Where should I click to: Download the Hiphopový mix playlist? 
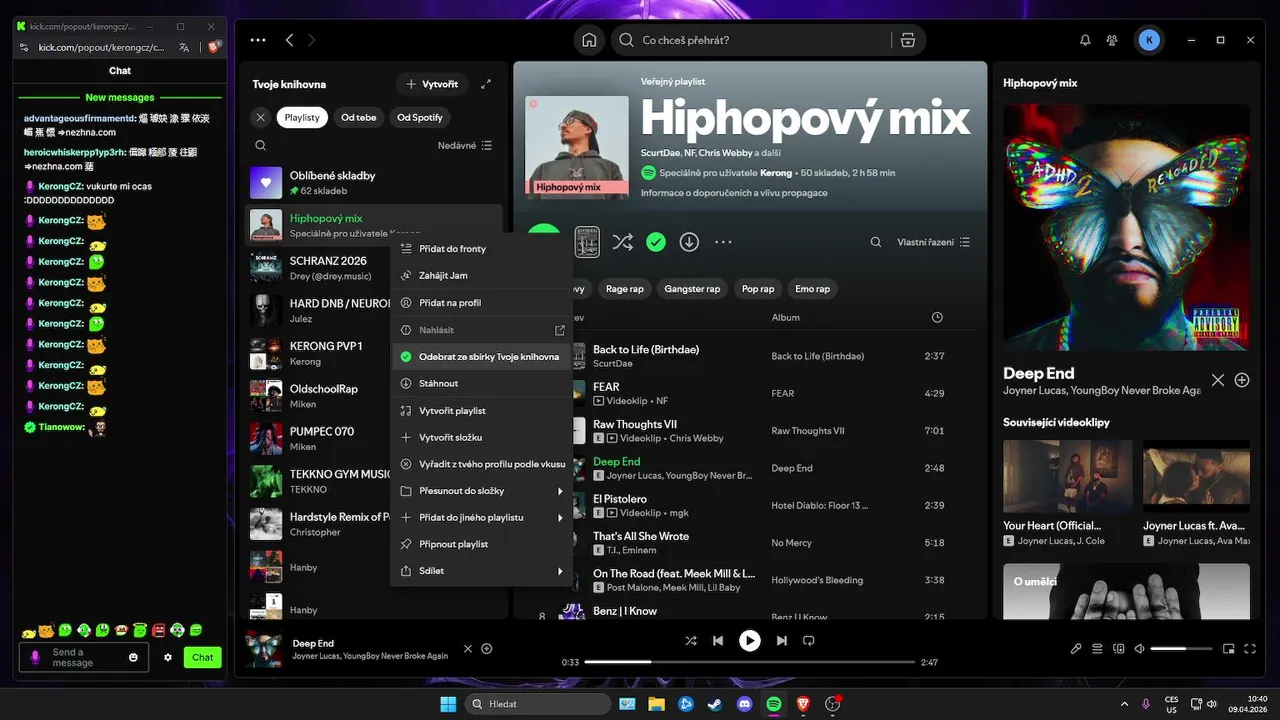(689, 242)
